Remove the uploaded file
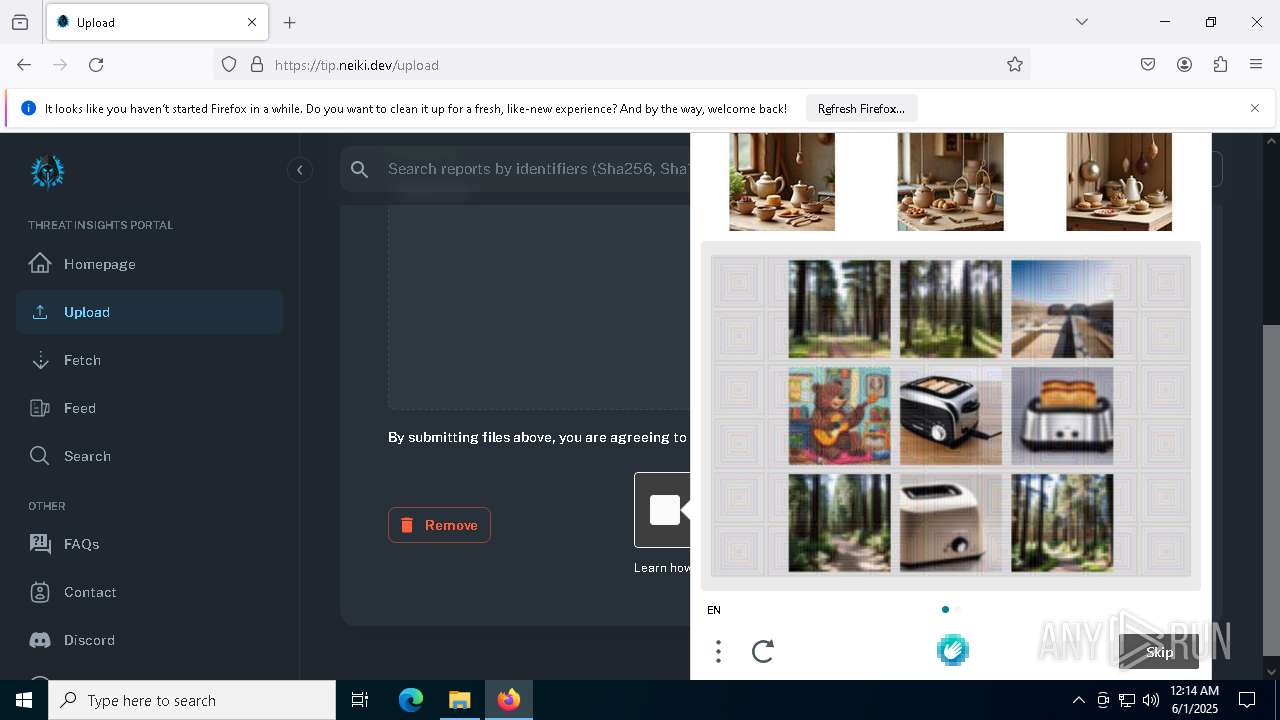1280x720 pixels. pos(439,525)
